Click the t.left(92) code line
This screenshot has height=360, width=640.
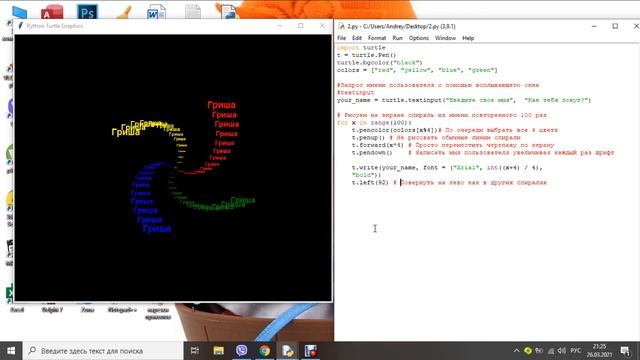point(449,182)
